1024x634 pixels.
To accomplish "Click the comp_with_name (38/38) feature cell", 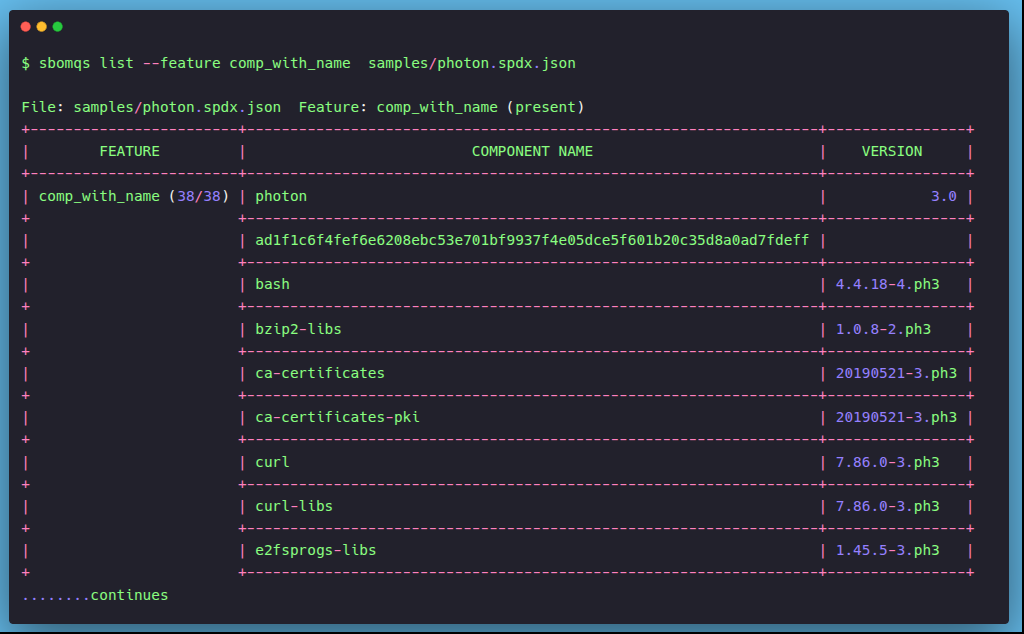I will pos(134,196).
